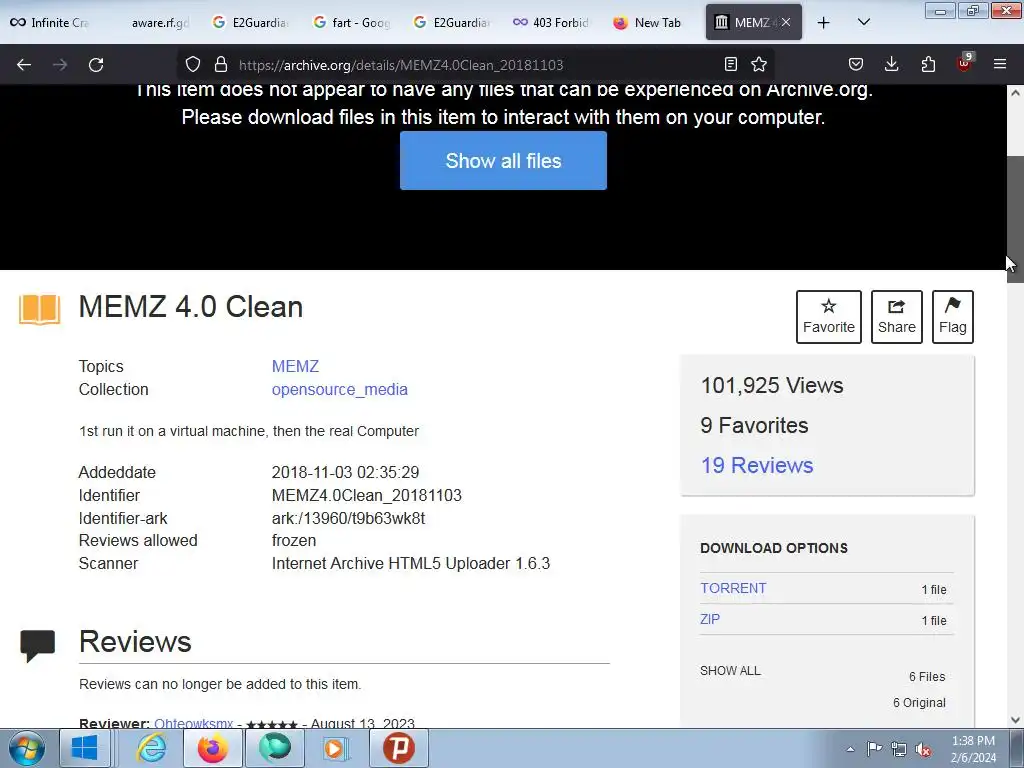Click the MEMZ 4.0 Clean title

point(191,307)
